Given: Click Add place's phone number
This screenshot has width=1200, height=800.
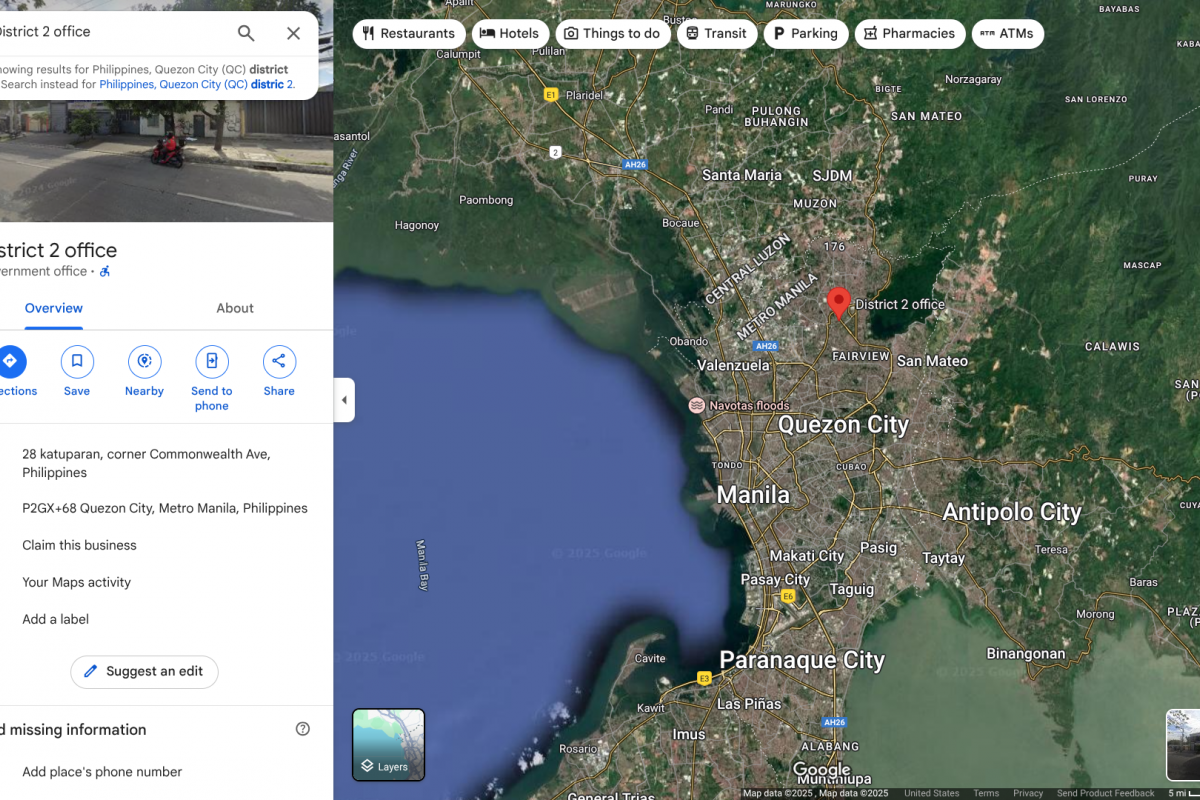Looking at the screenshot, I should tap(102, 772).
